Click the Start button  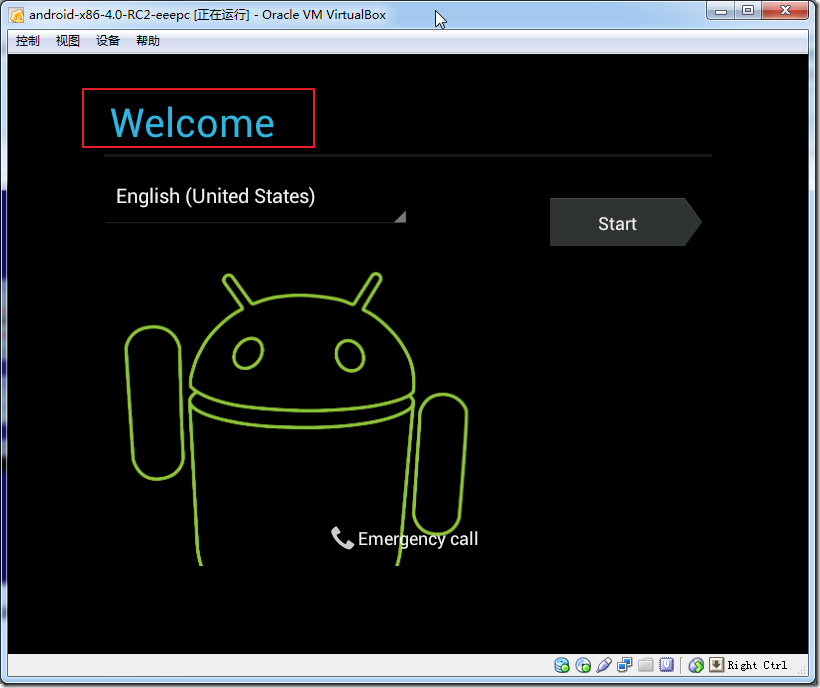(625, 222)
